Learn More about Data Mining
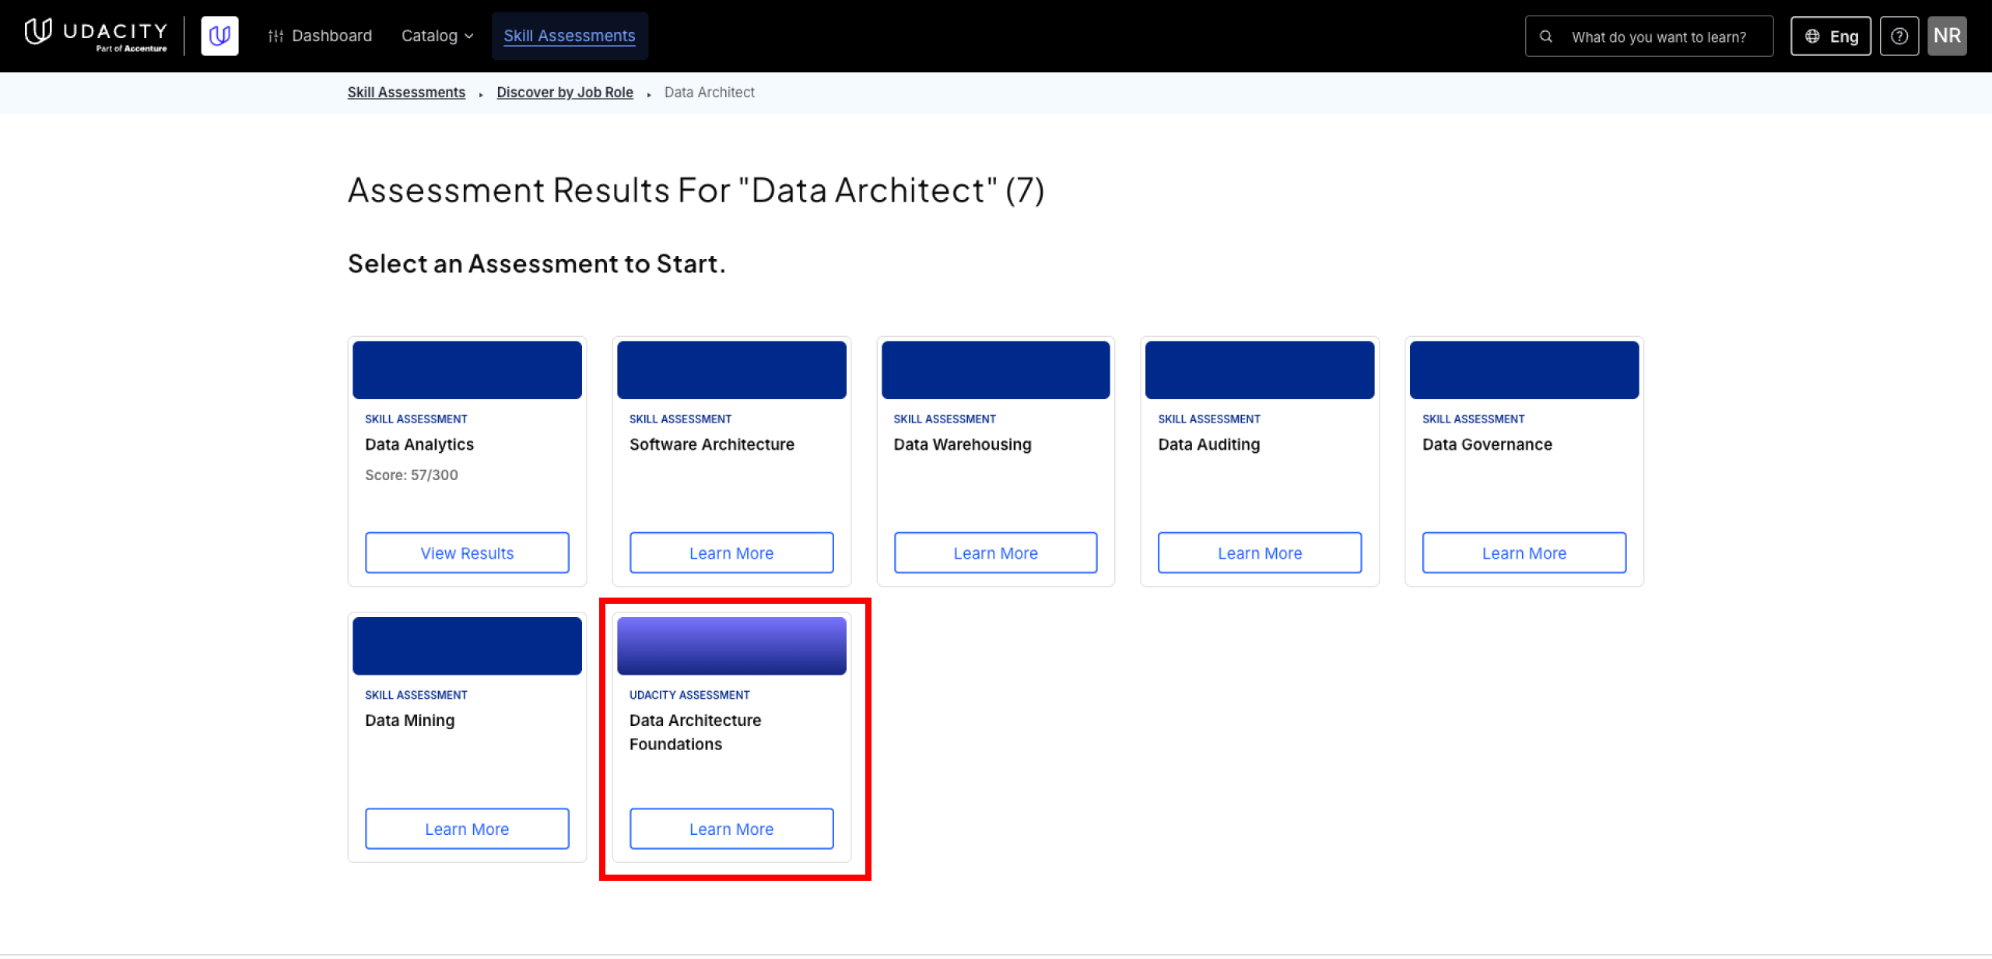The image size is (1992, 959). pos(467,829)
